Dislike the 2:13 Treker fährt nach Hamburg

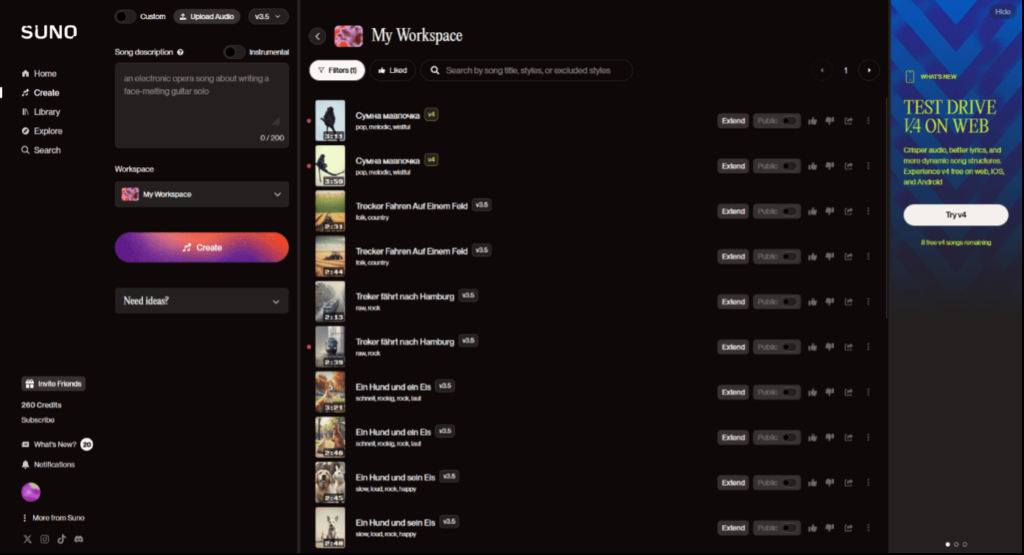point(829,302)
